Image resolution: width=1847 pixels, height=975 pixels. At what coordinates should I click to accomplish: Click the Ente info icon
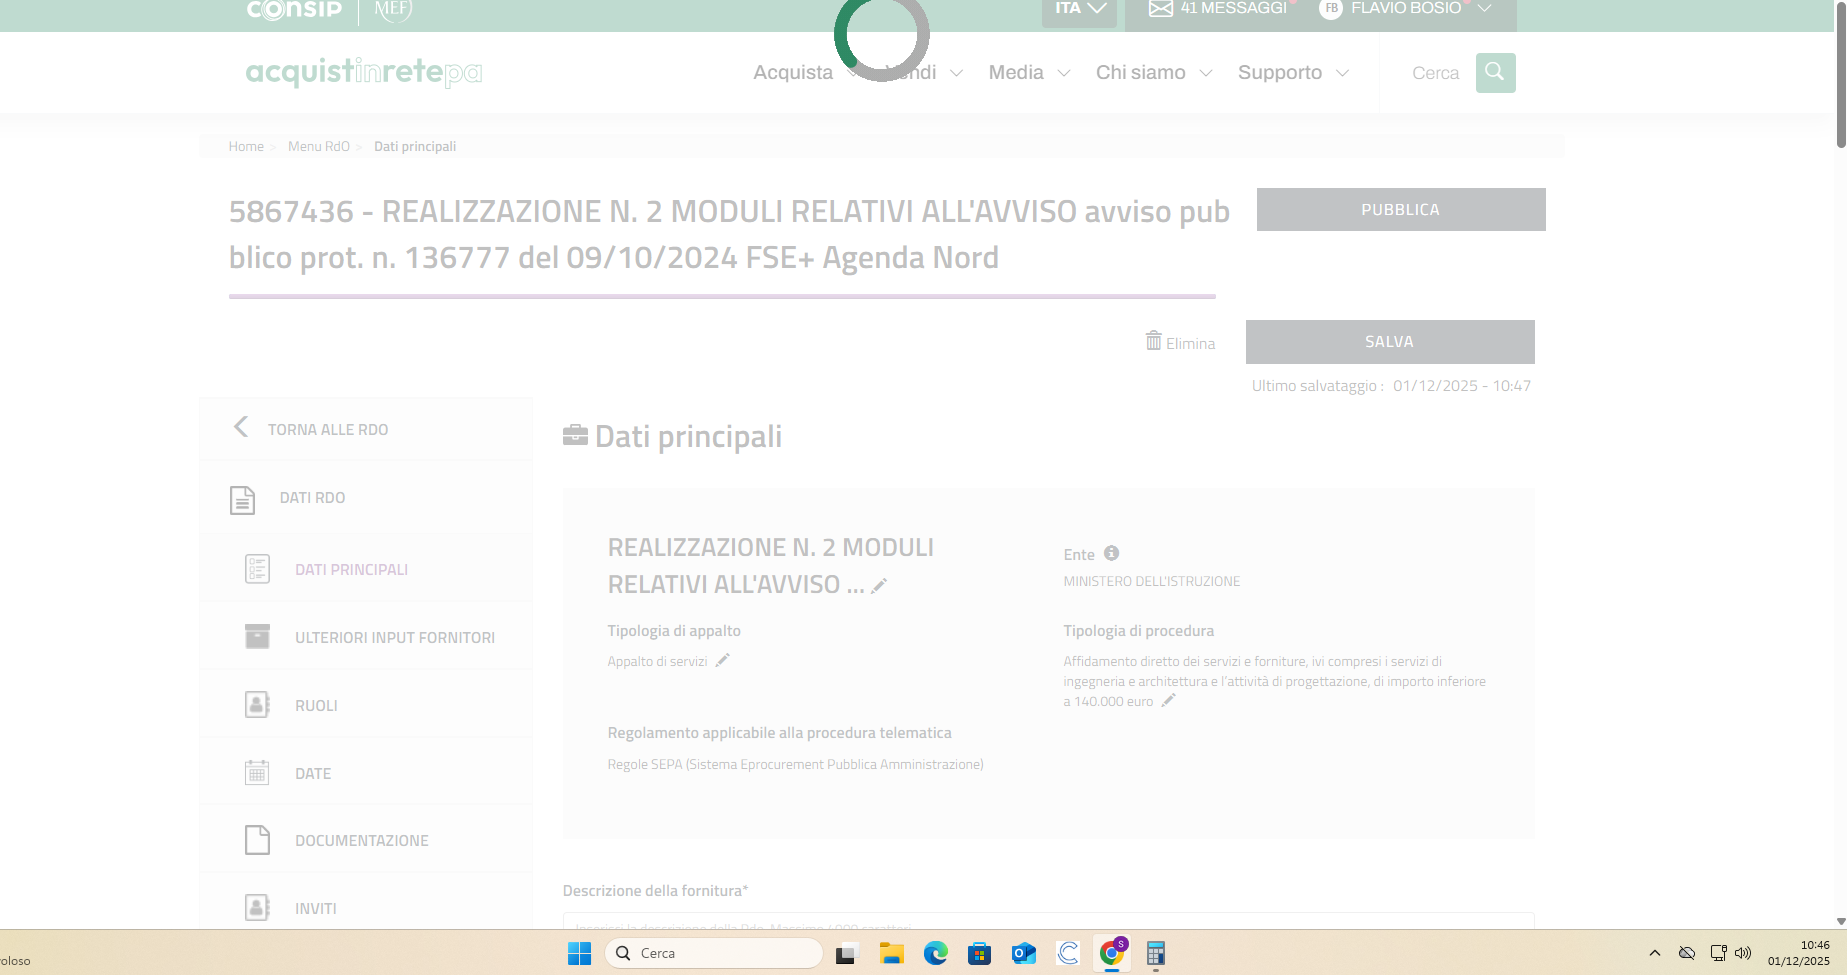tap(1111, 554)
